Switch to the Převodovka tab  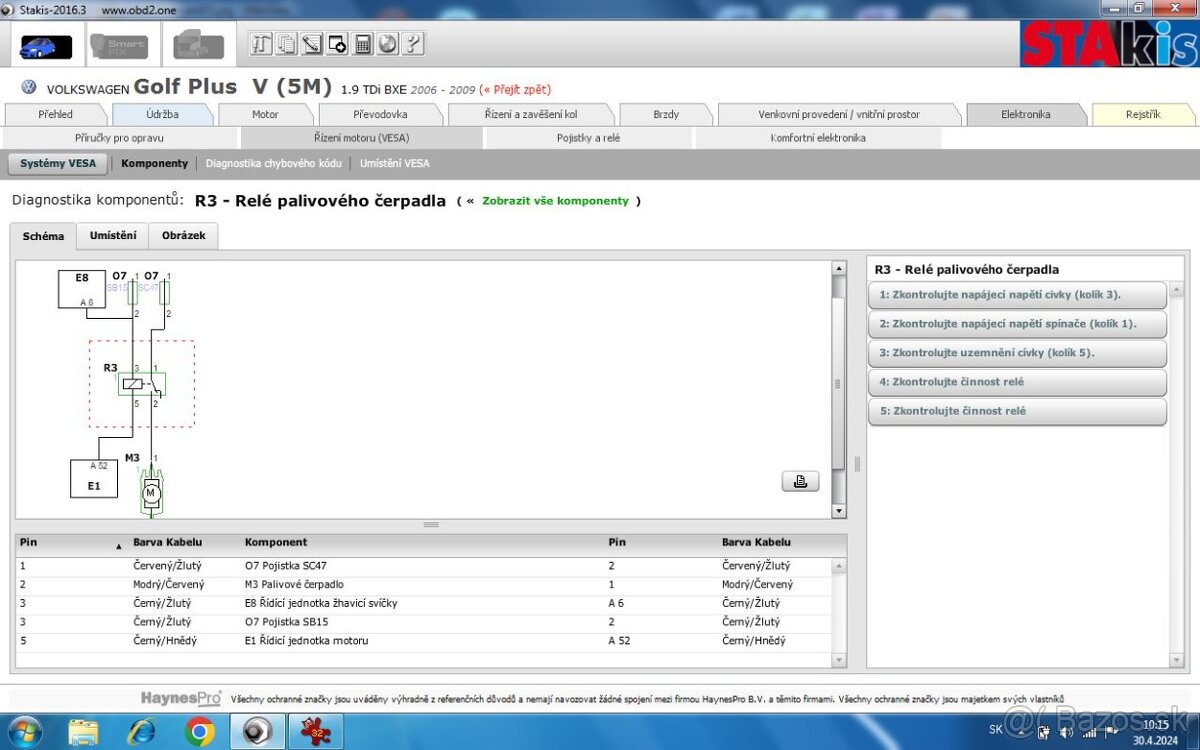pos(380,114)
